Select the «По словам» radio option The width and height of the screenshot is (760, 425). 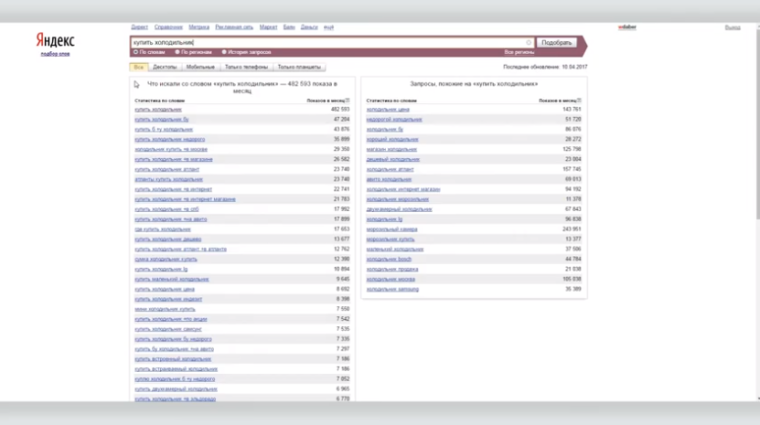(135, 52)
